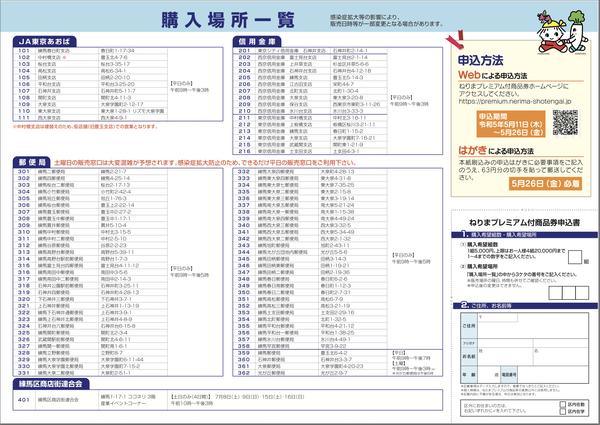600x425 pixels.
Task: Select the 郵便局 section tab
Action: [32, 162]
